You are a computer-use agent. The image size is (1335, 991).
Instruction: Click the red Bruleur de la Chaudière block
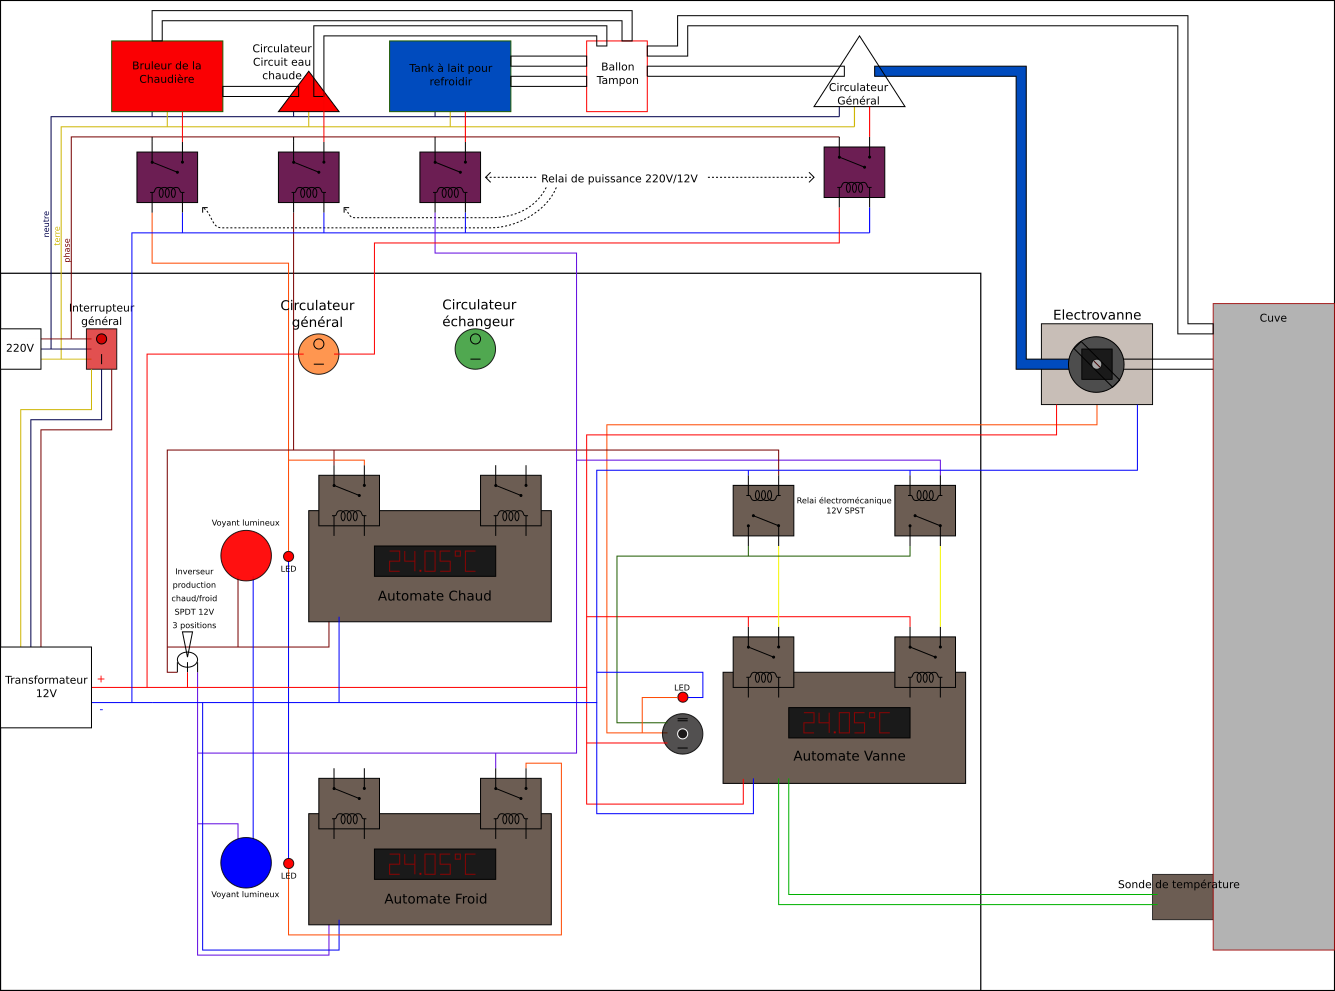[x=166, y=76]
